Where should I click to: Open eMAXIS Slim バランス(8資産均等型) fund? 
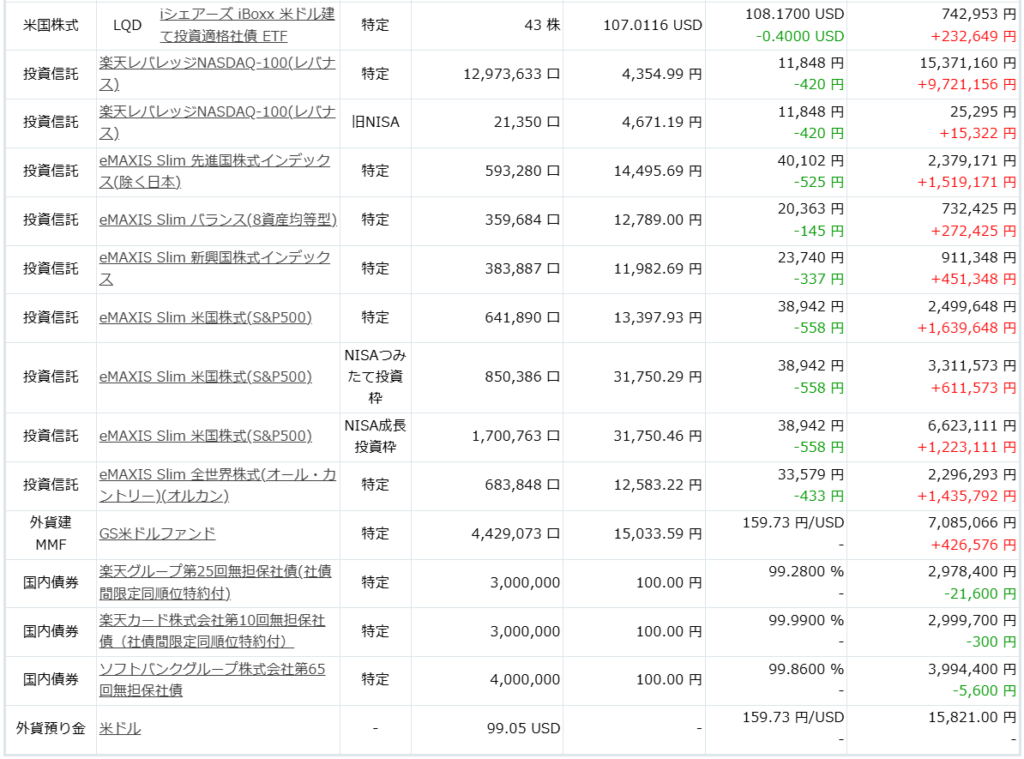click(218, 220)
